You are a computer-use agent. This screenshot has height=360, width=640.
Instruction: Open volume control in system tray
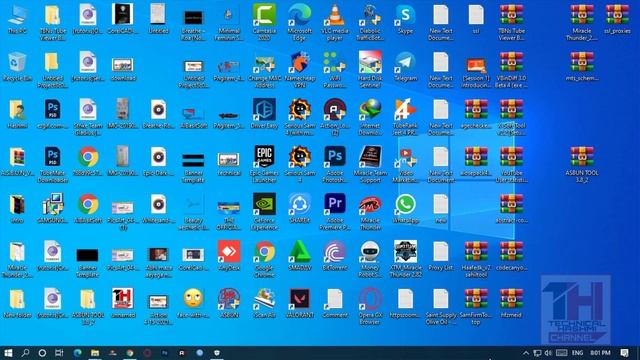[548, 353]
